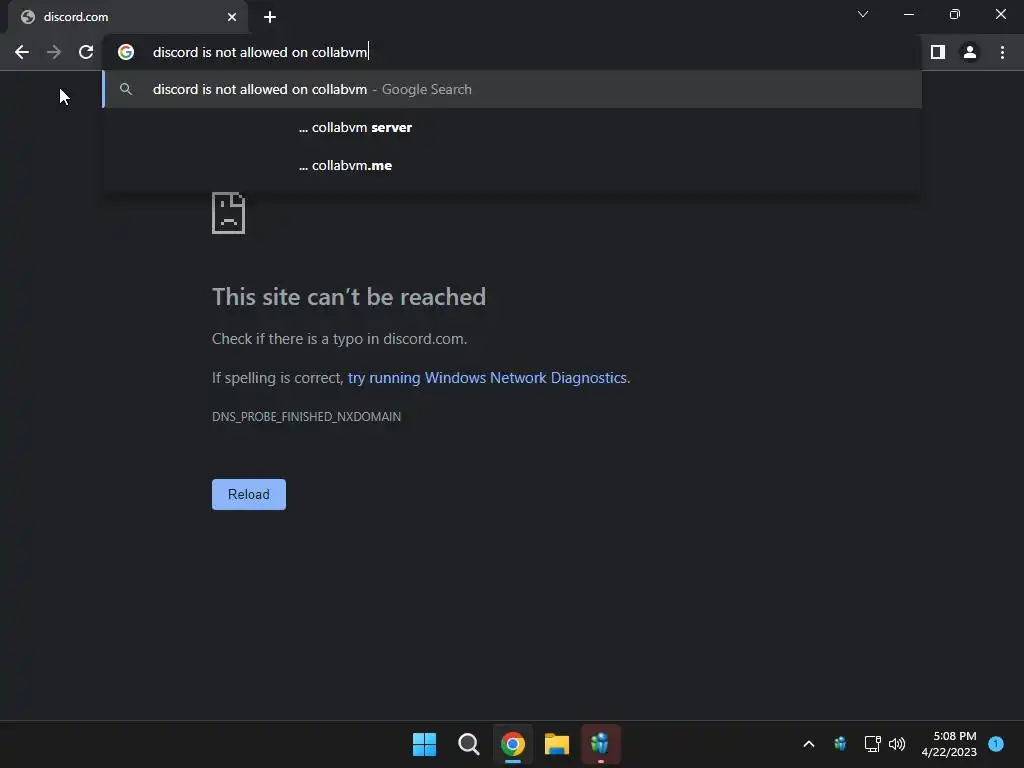Minimize the Chrome window
Viewport: 1024px width, 768px height.
908,14
